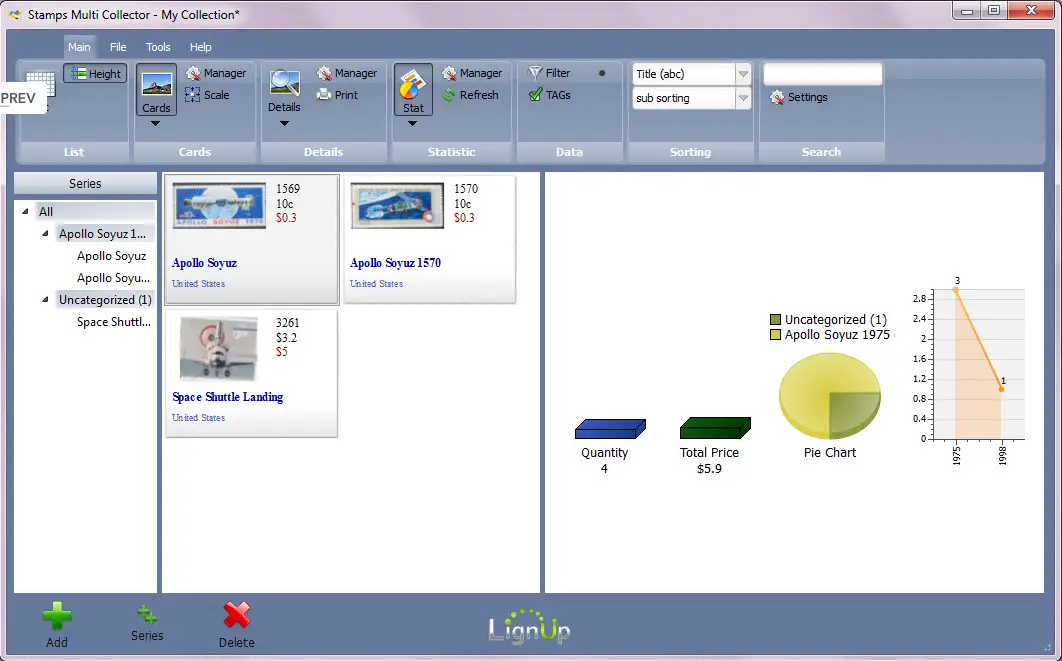The width and height of the screenshot is (1062, 661).
Task: Open the Cards dropdown arrow
Action: click(155, 123)
